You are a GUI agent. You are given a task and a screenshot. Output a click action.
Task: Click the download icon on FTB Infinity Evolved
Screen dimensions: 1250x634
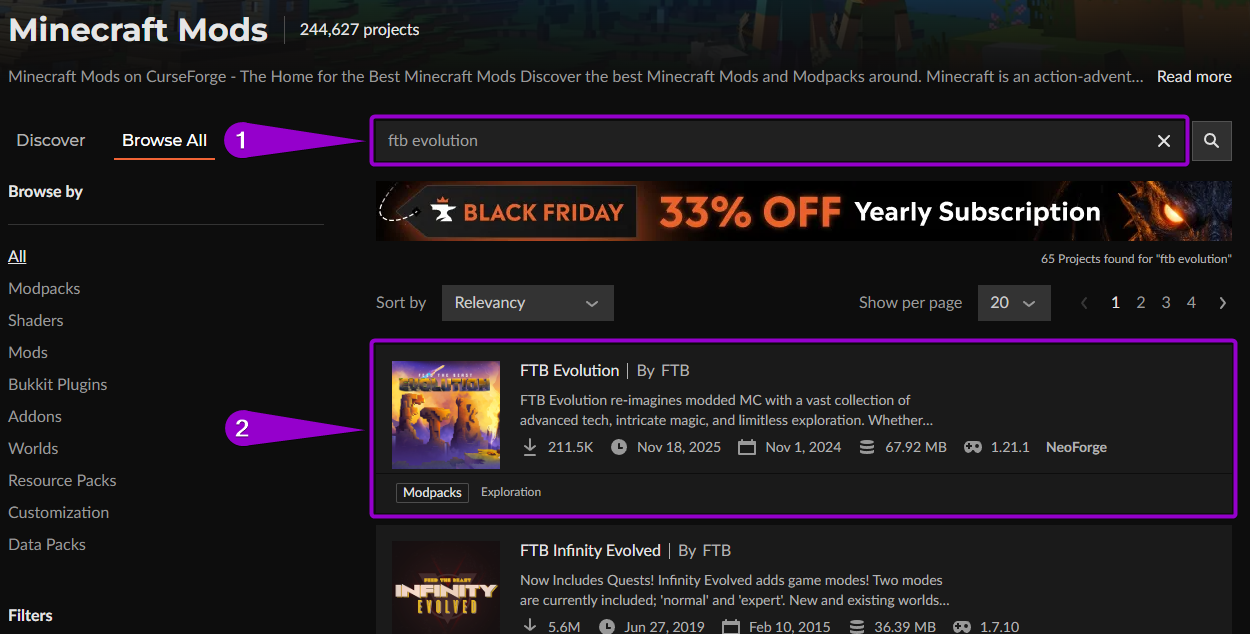[x=530, y=627]
